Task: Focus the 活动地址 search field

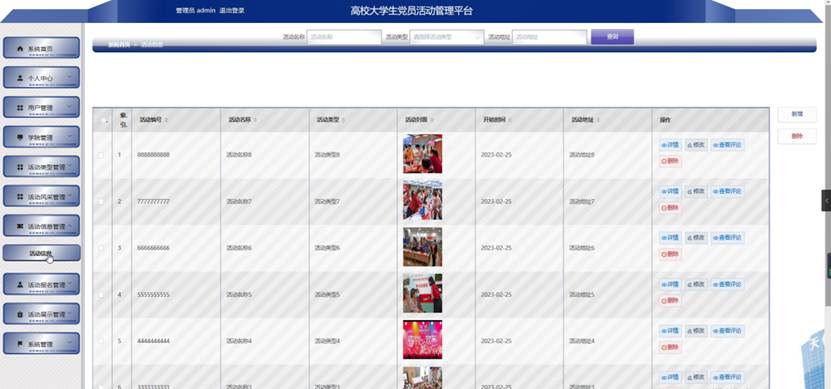Action: pos(550,37)
